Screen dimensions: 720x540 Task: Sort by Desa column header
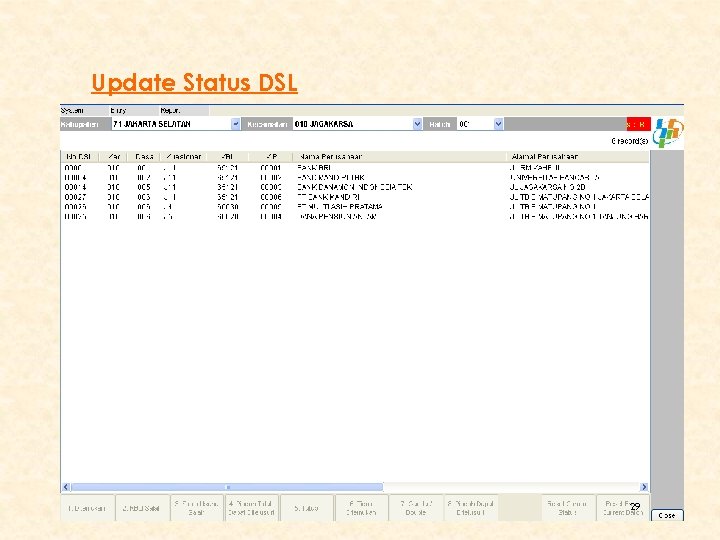[144, 157]
